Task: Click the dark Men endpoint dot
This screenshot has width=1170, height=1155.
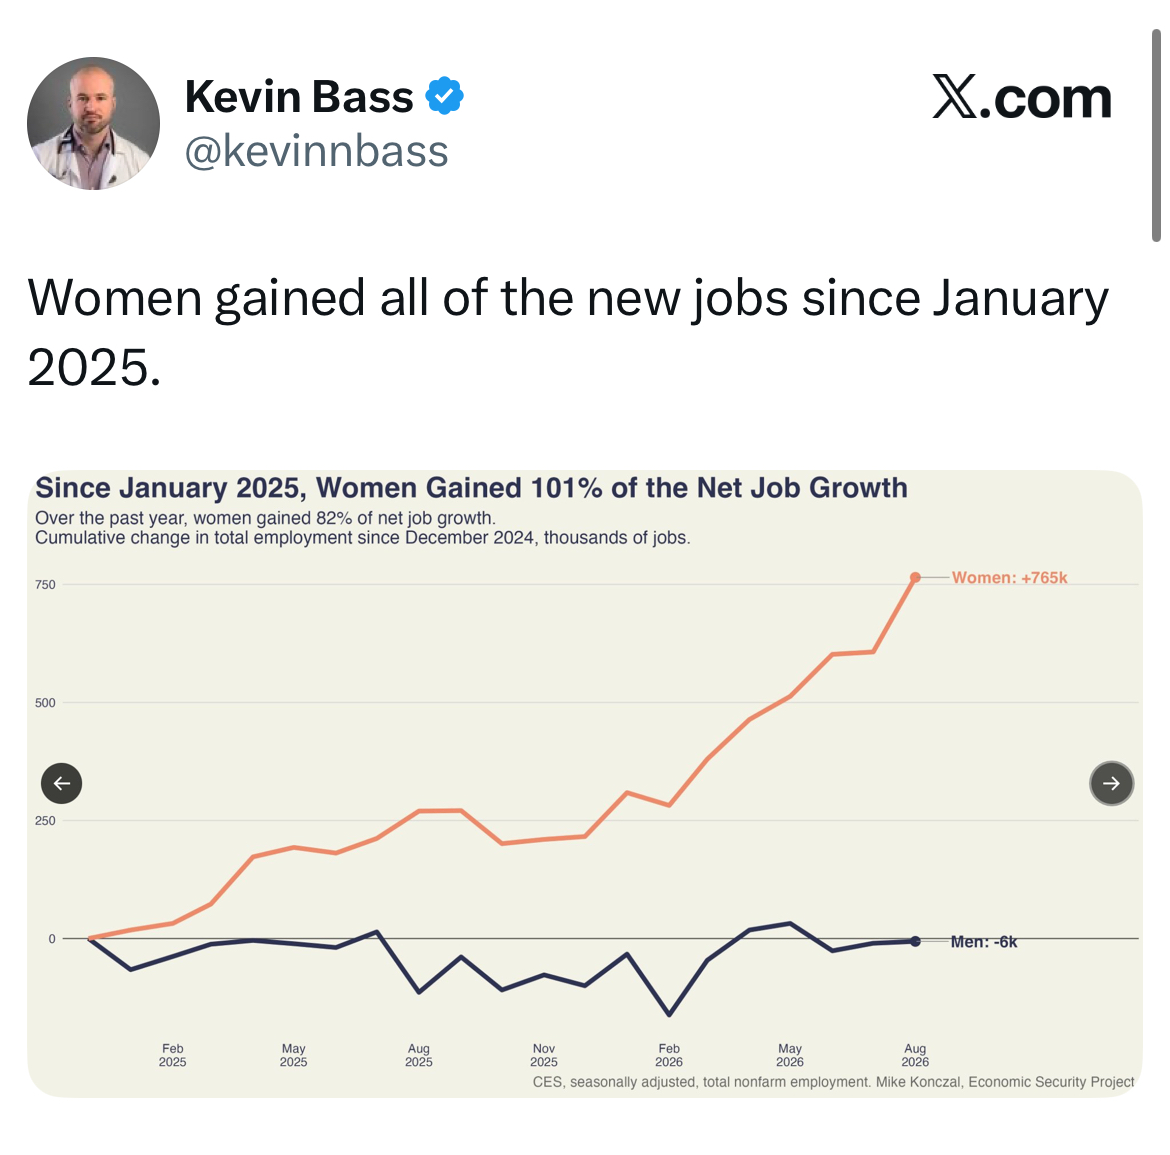Action: 916,942
